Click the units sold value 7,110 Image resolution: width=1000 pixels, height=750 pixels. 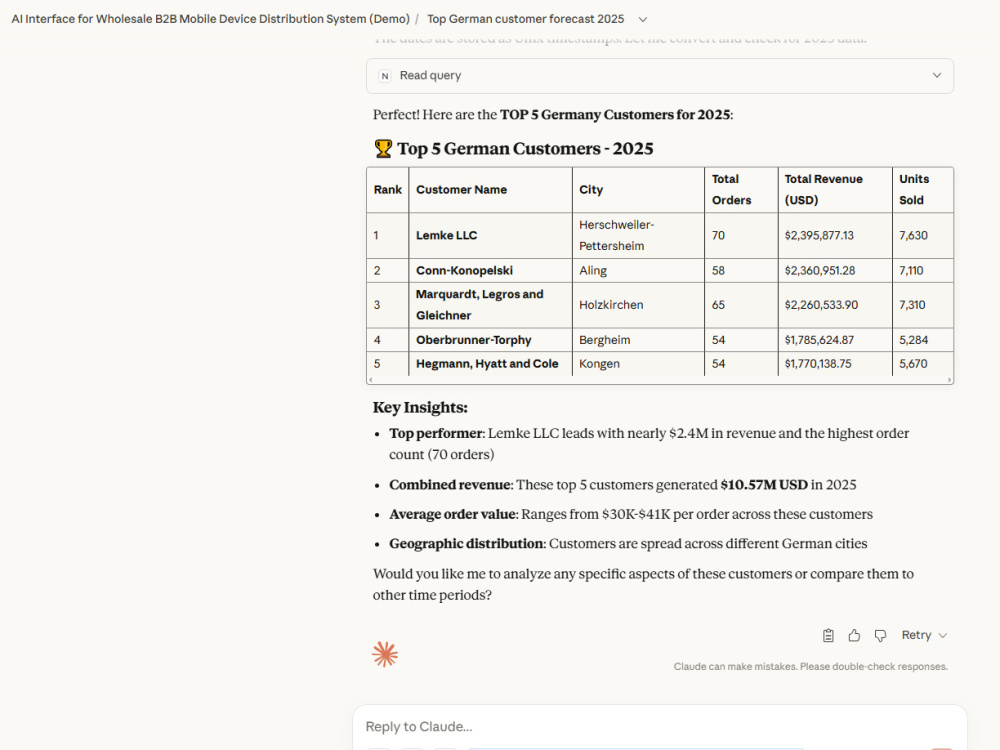(x=911, y=270)
